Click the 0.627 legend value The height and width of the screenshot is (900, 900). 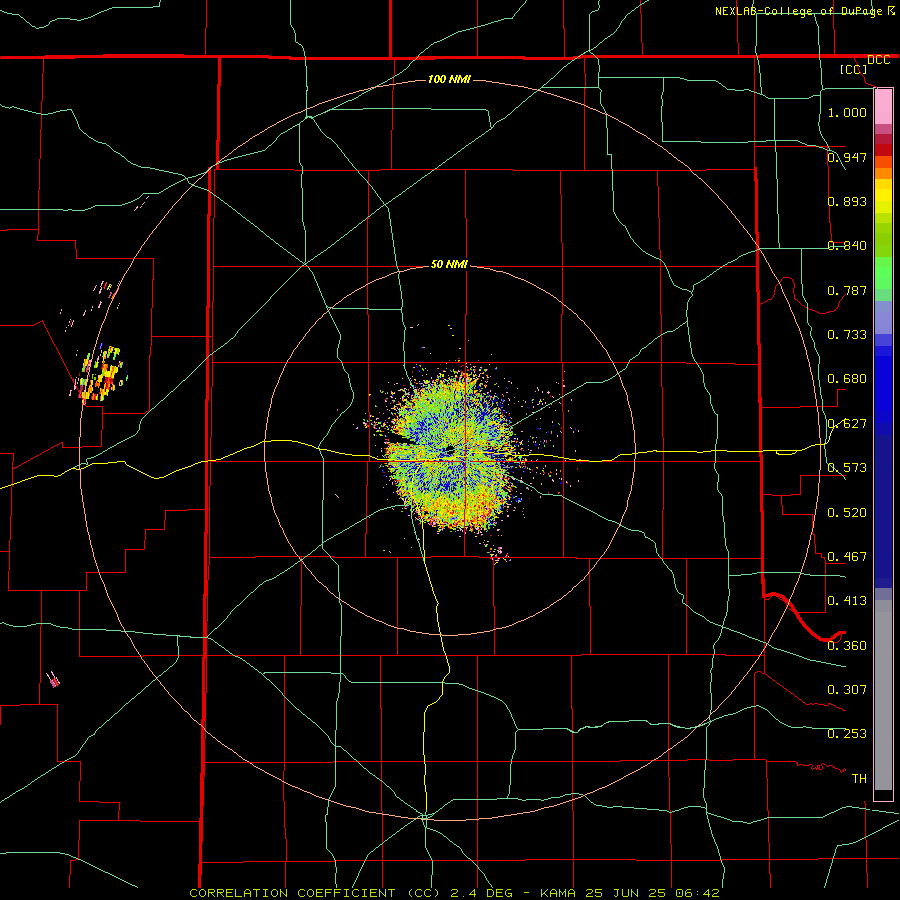click(x=847, y=423)
